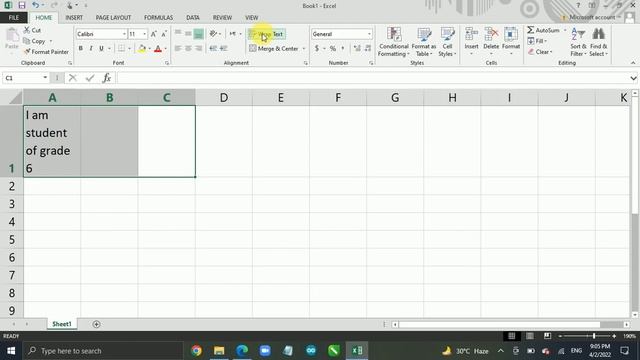Switch to the REVIEW tab
This screenshot has height=360, width=640.
coord(222,18)
